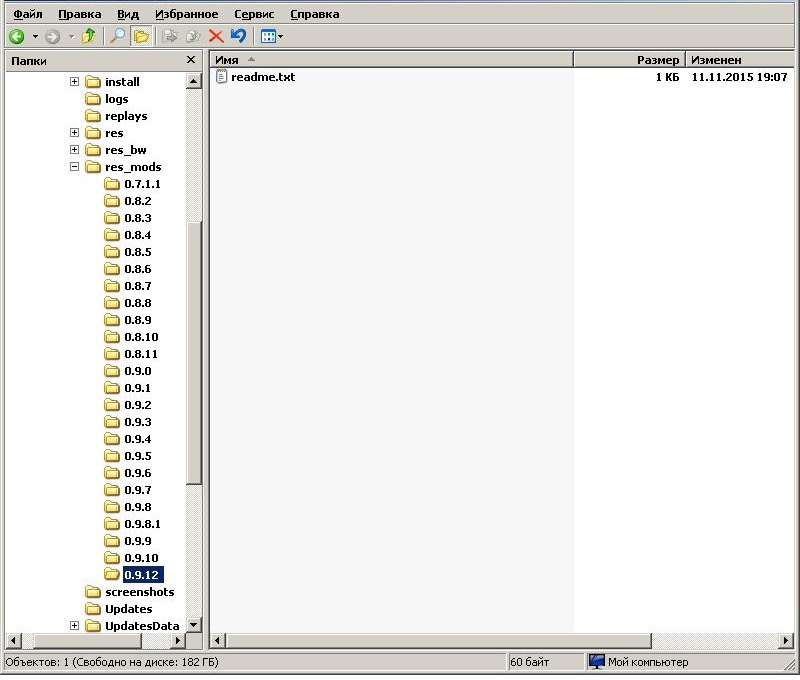This screenshot has width=800, height=680.
Task: Open the Back history dropdown arrow
Action: click(35, 37)
